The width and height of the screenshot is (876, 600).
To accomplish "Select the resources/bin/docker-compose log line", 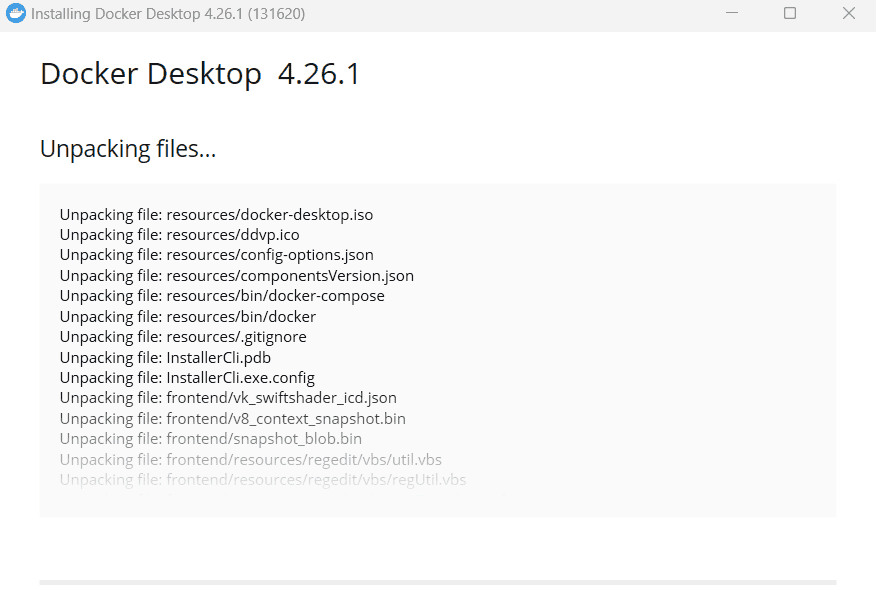I will point(222,296).
